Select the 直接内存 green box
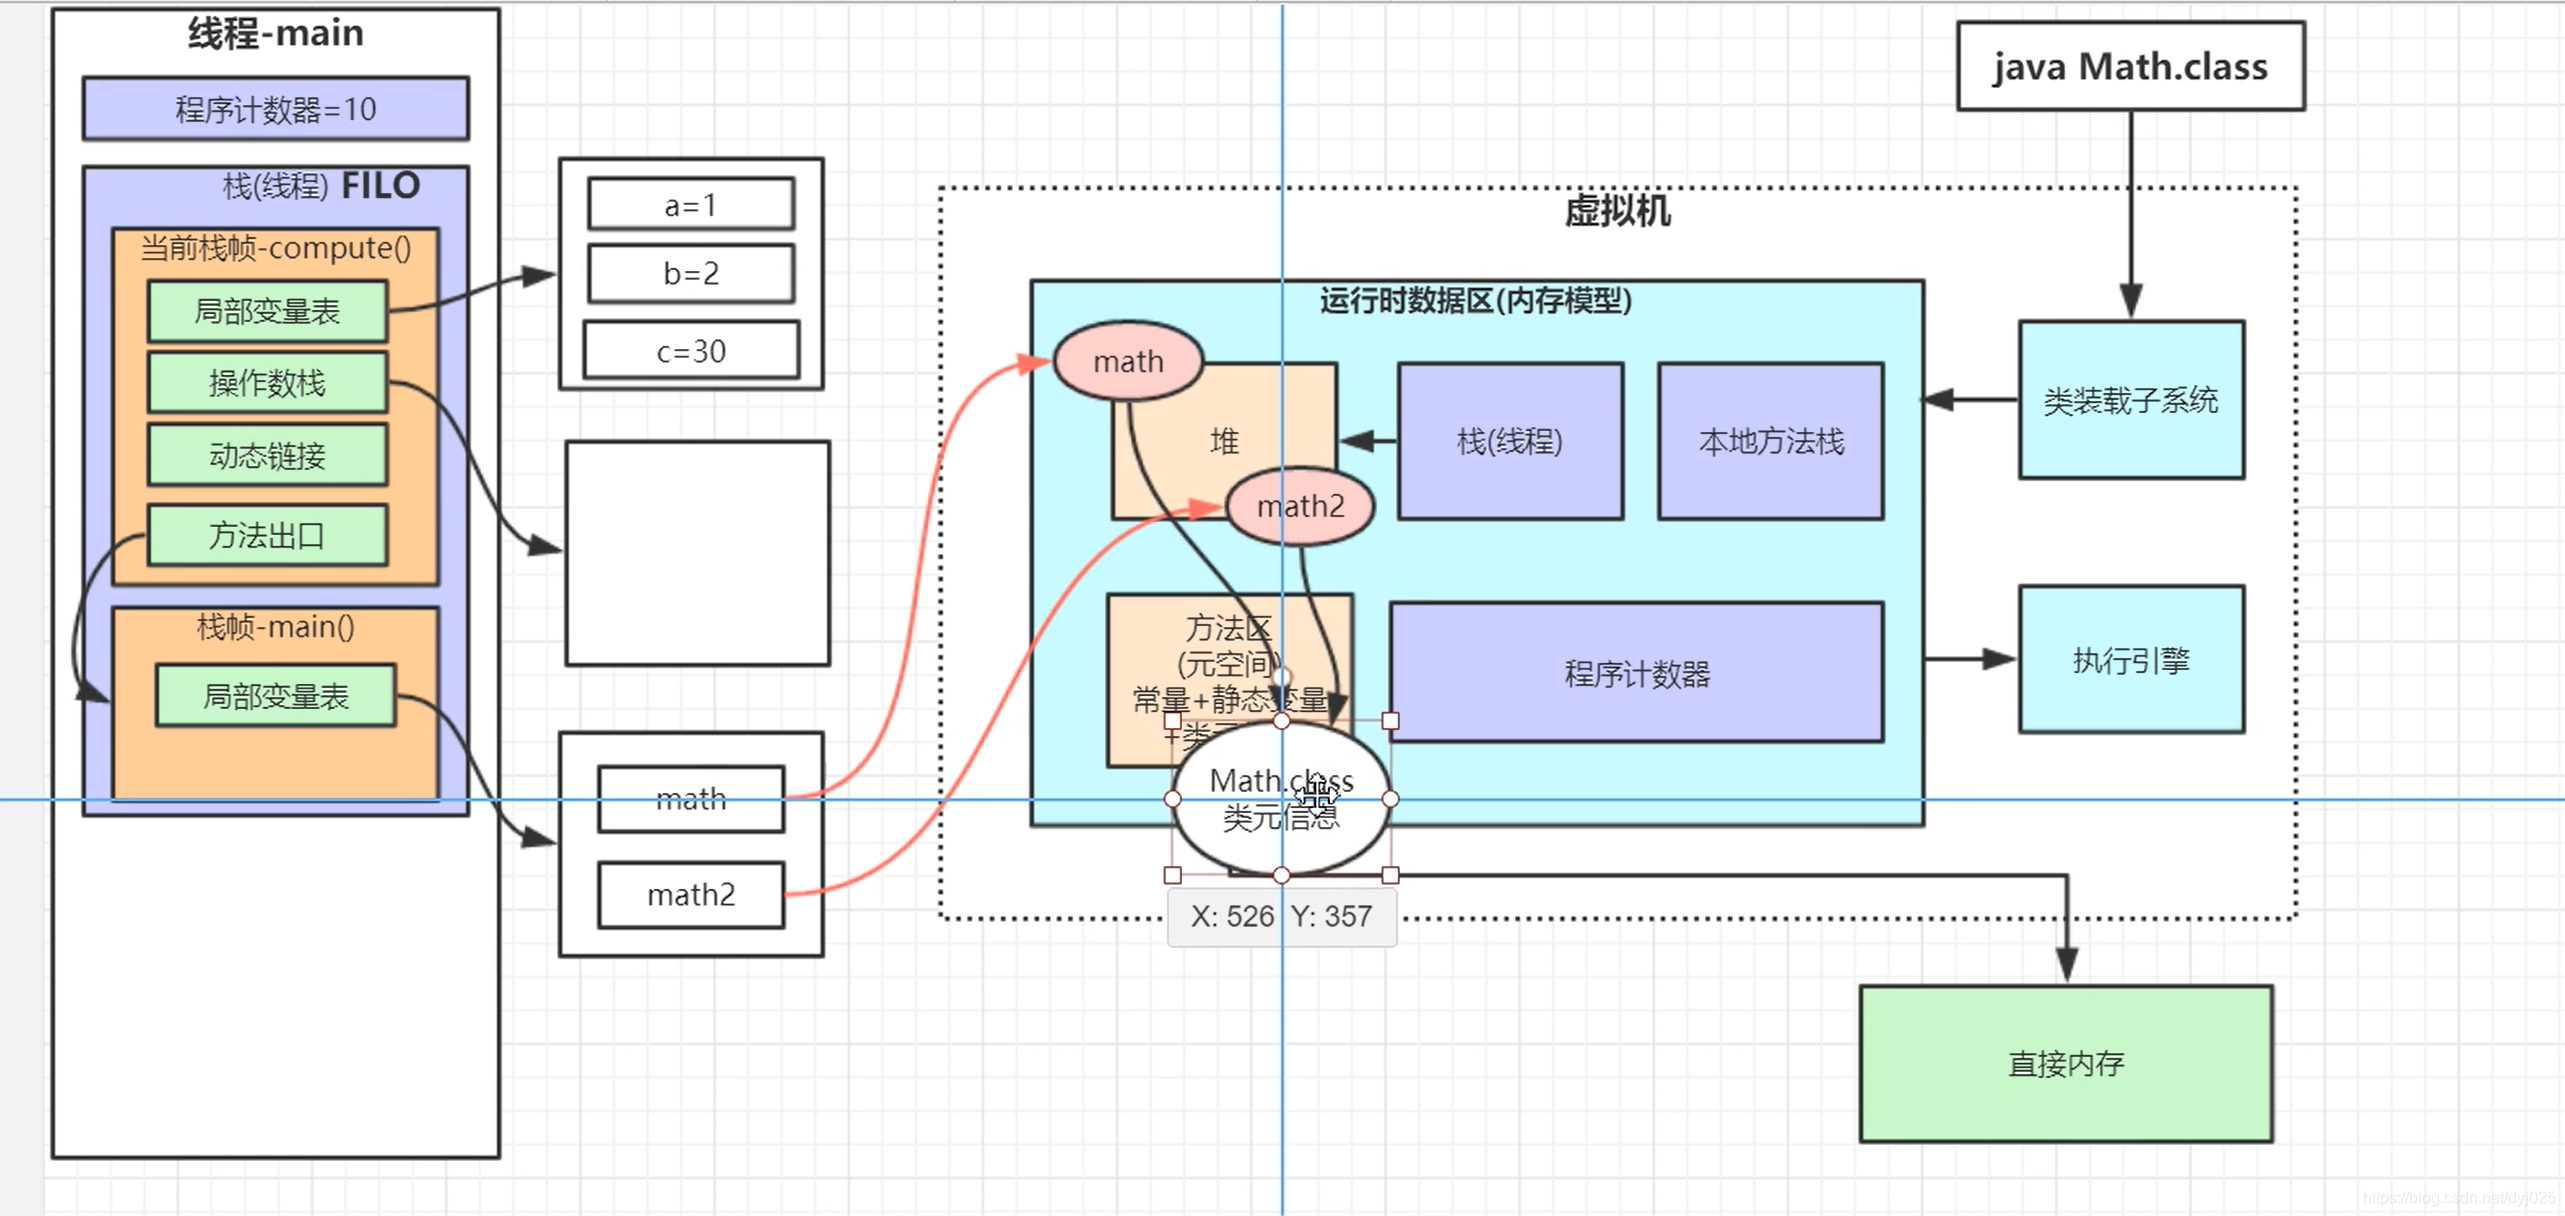Image resolution: width=2565 pixels, height=1216 pixels. 2066,1064
